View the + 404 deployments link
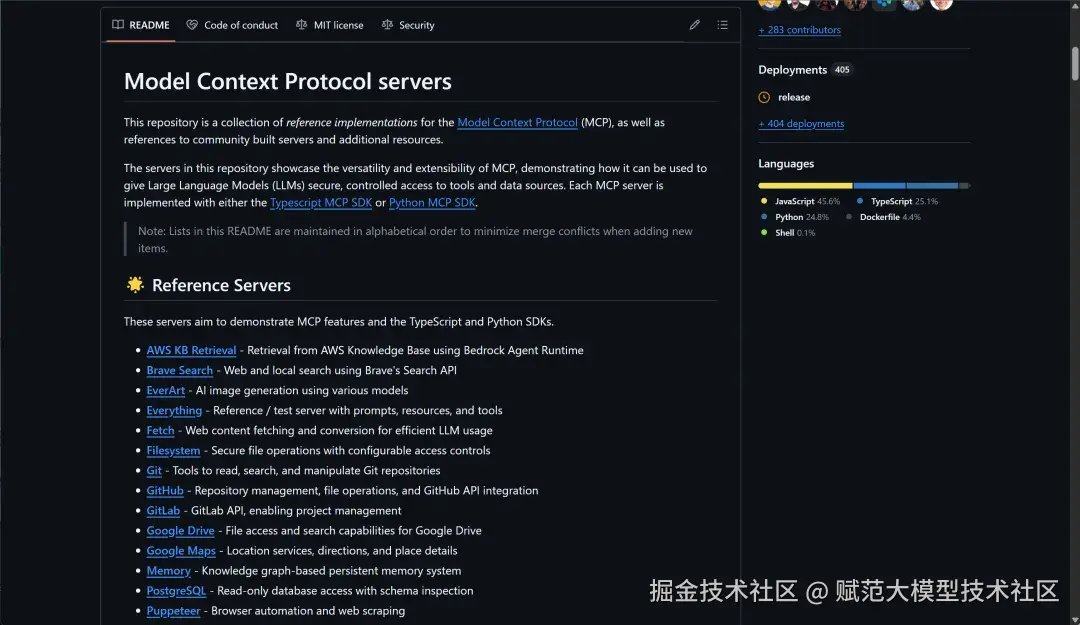Screen dimensions: 1080x625 click(801, 123)
